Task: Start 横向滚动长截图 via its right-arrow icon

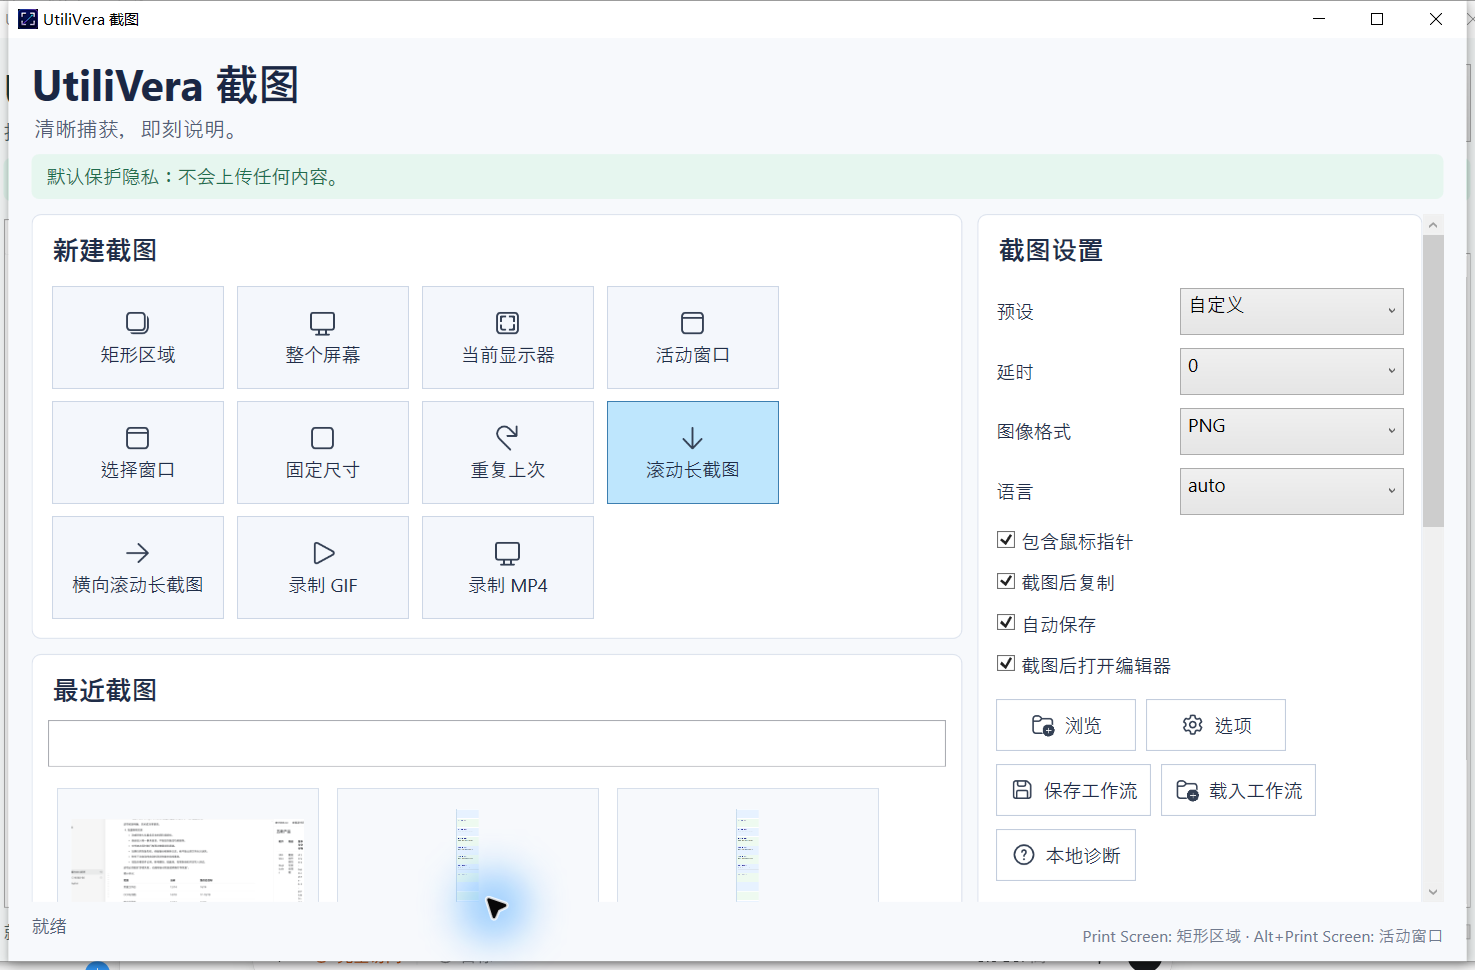Action: pyautogui.click(x=137, y=552)
